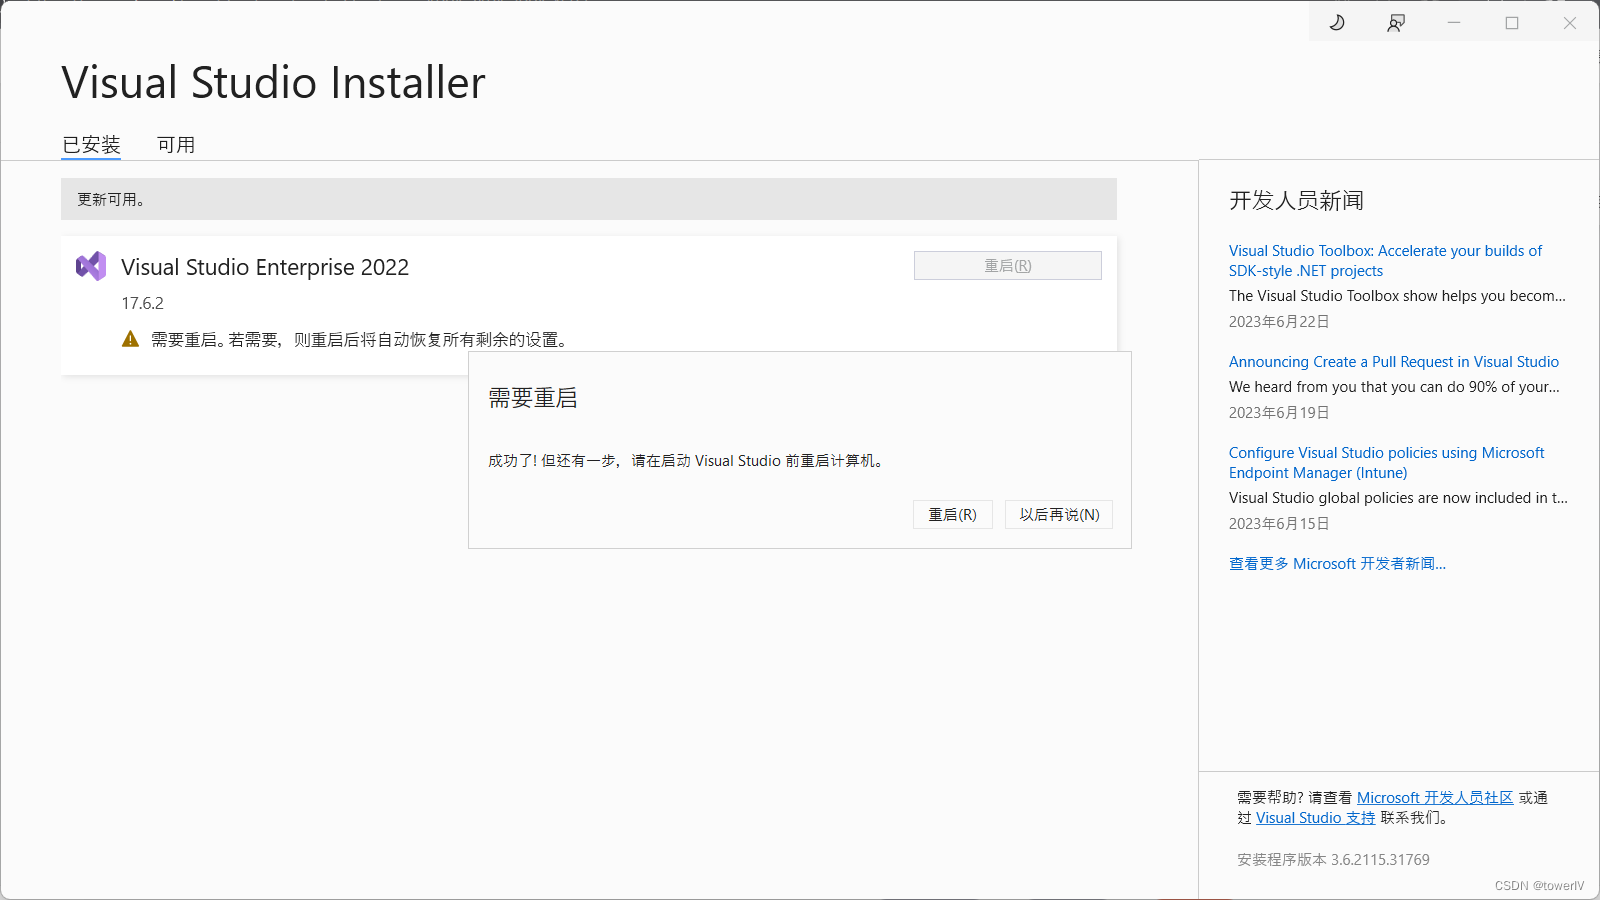Click 重启(R) in the restart dialog
Screen dimensions: 1600x900
click(953, 514)
